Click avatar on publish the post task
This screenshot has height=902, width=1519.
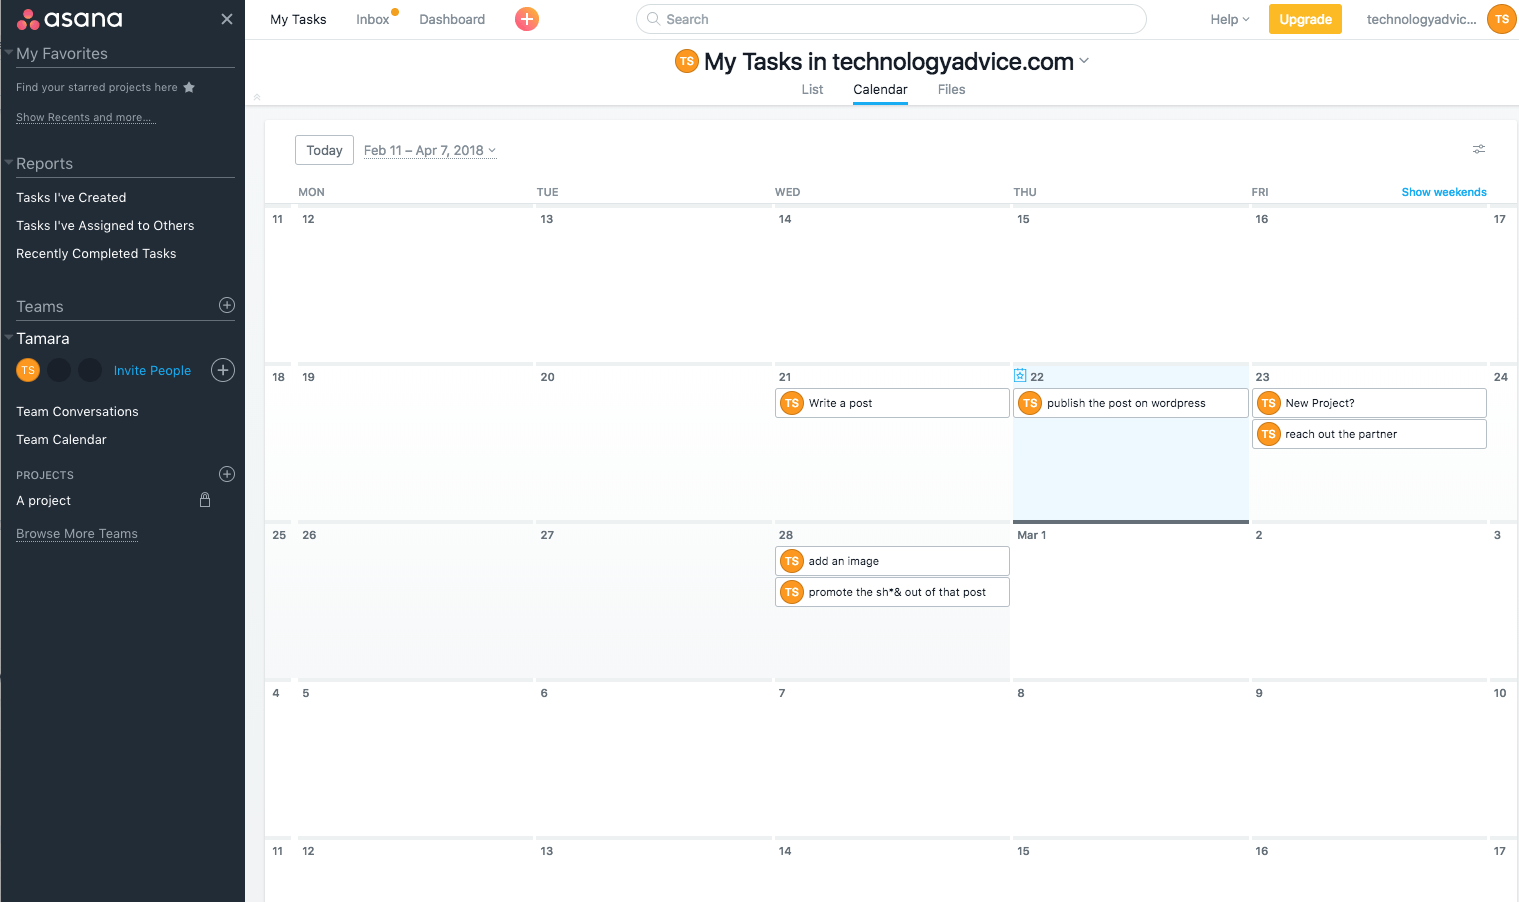(1030, 403)
